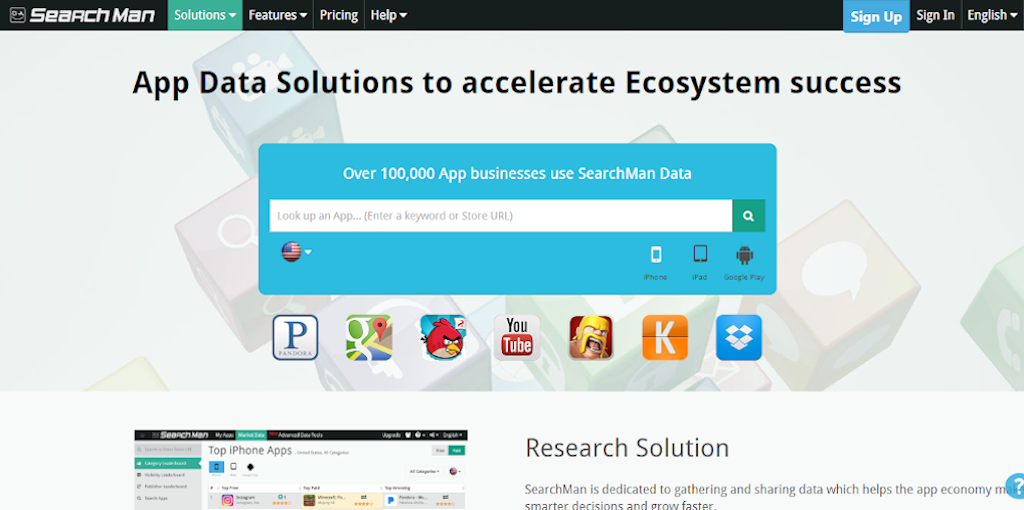Viewport: 1024px width, 510px height.
Task: Click the App Data Solutions headline
Action: point(517,83)
